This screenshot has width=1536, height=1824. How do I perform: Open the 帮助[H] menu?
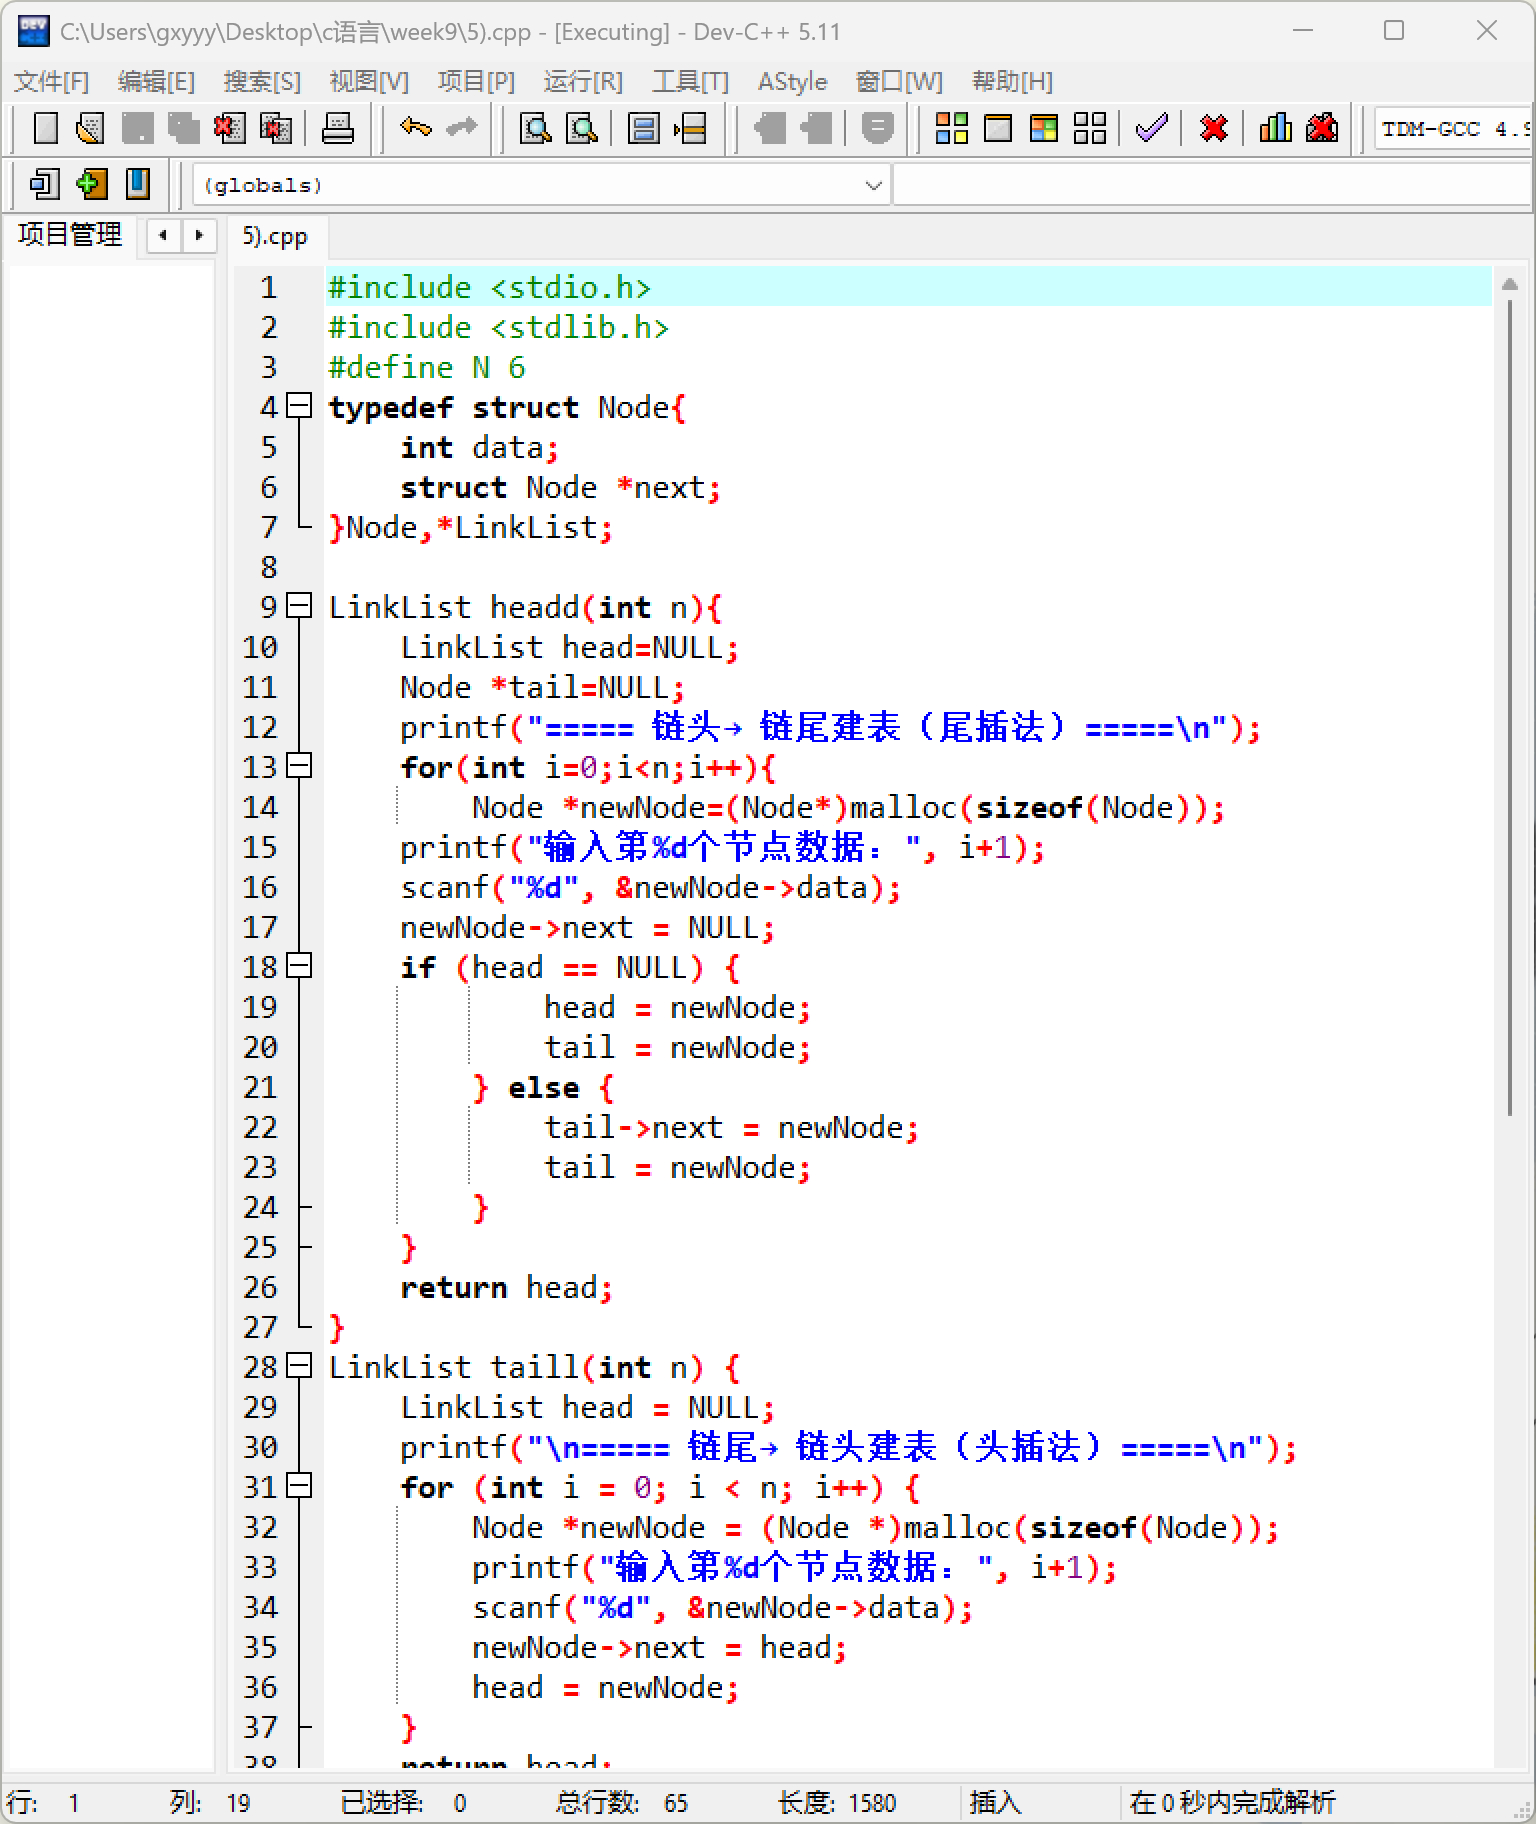pyautogui.click(x=1012, y=81)
